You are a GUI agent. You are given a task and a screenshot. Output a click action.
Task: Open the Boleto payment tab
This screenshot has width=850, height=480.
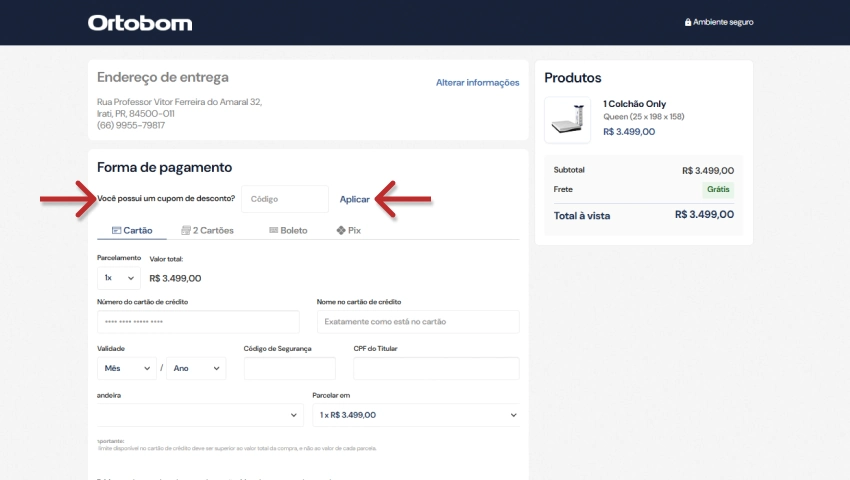[288, 230]
